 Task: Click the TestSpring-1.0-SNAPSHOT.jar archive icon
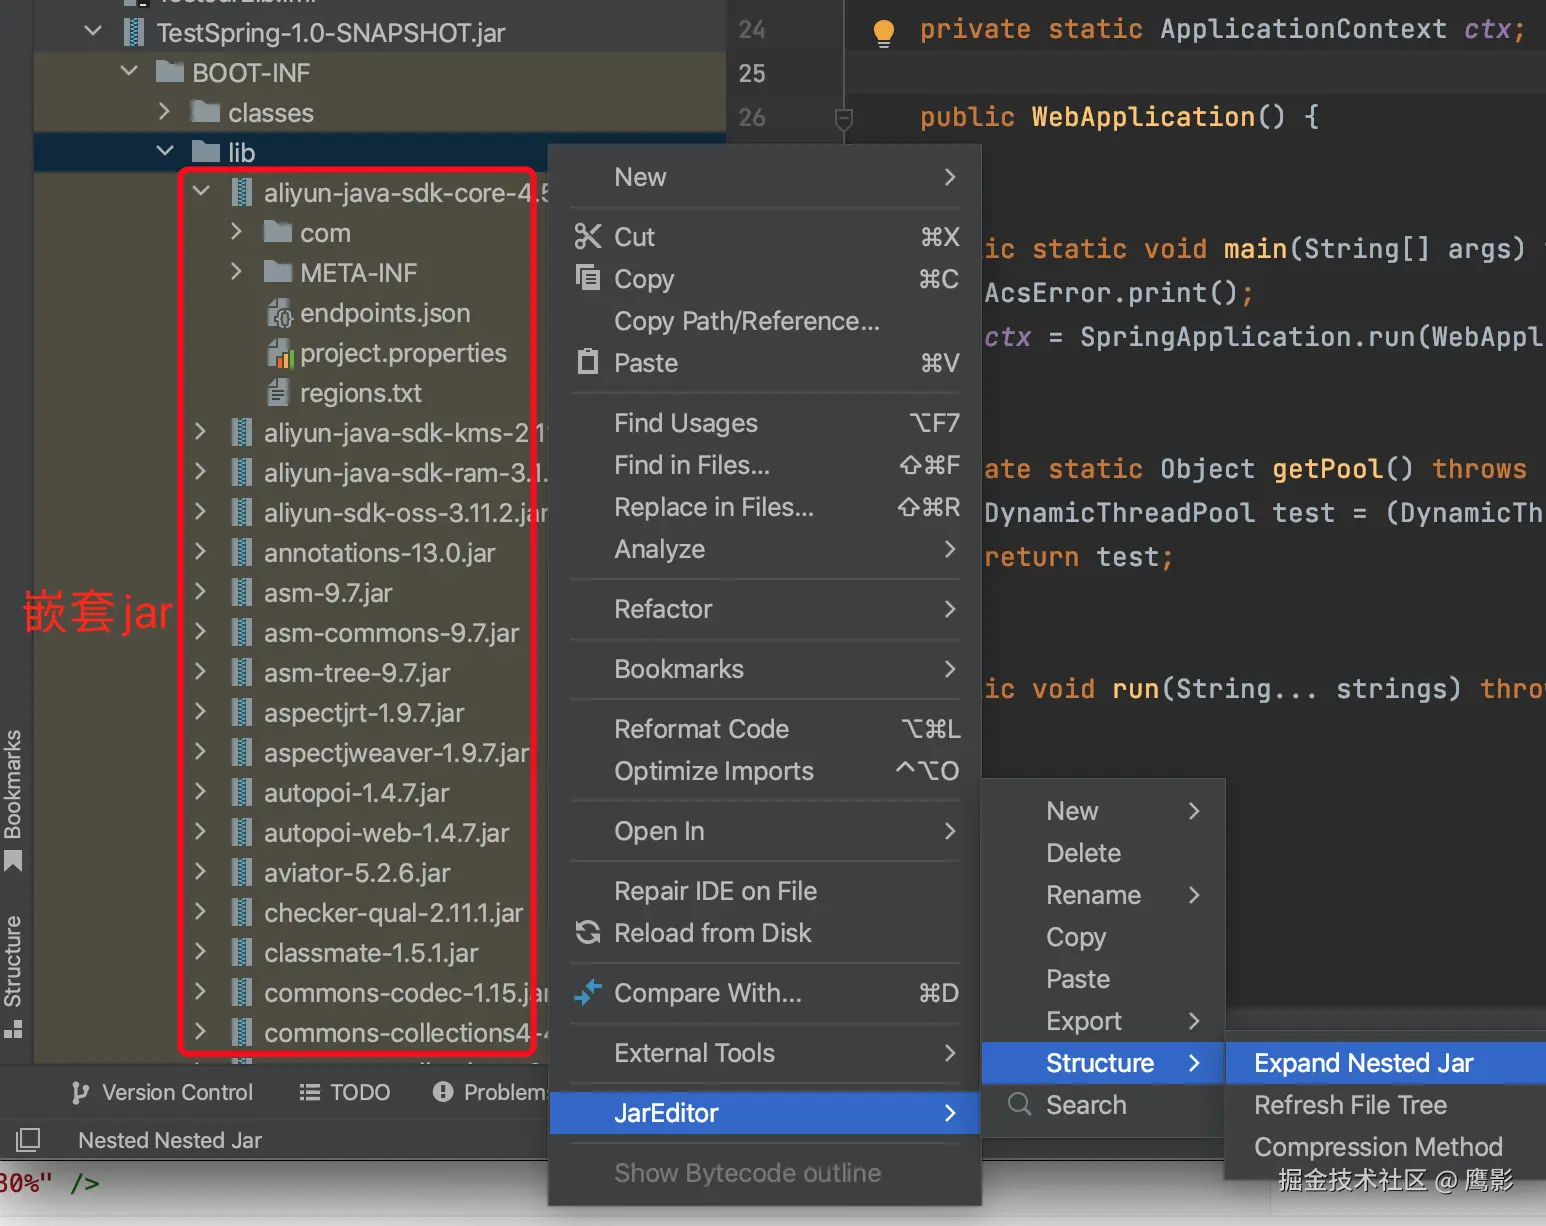pos(133,32)
